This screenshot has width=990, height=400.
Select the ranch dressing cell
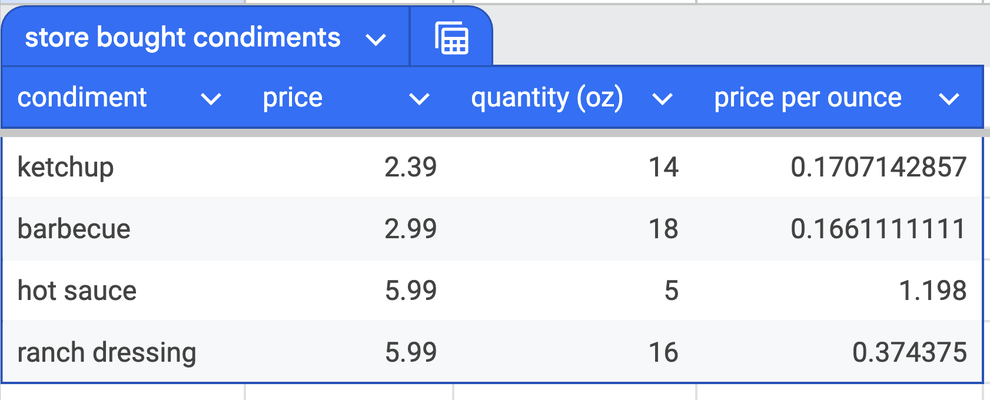click(x=107, y=352)
